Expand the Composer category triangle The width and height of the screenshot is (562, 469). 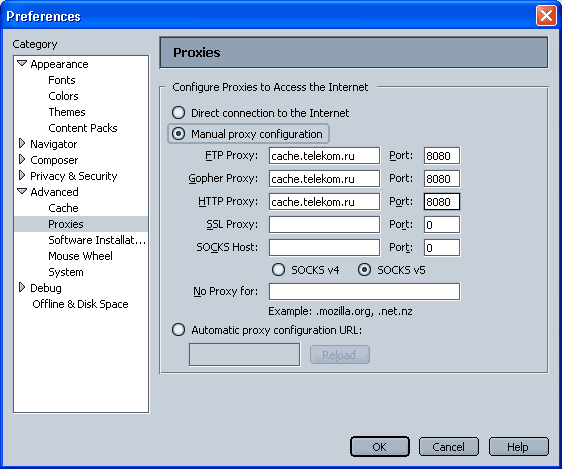point(22,159)
